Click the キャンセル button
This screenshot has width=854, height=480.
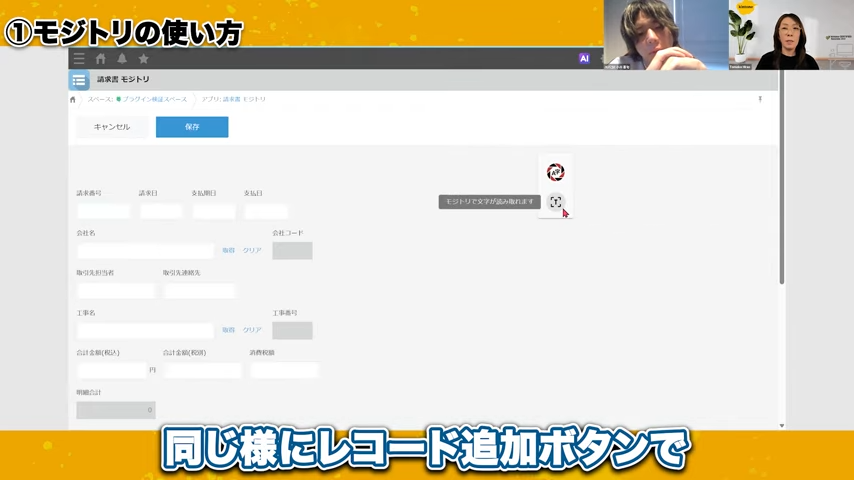[112, 127]
